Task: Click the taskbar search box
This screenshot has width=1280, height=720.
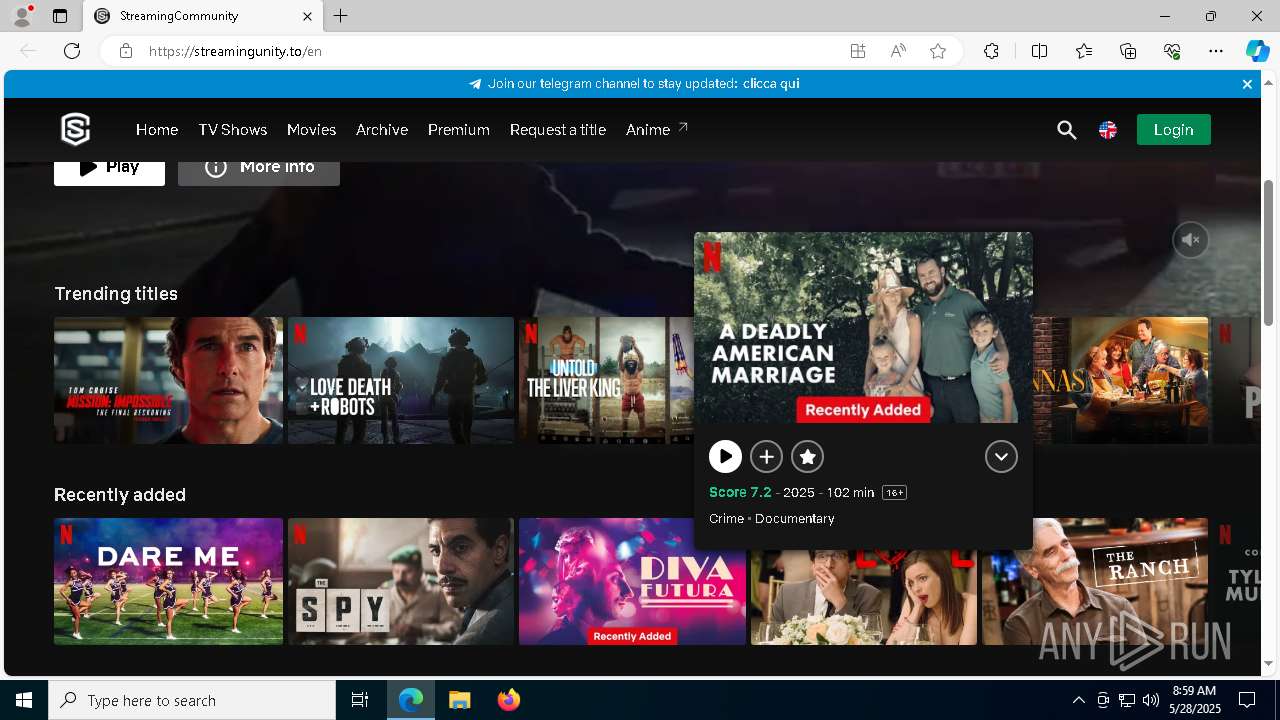Action: coord(192,700)
